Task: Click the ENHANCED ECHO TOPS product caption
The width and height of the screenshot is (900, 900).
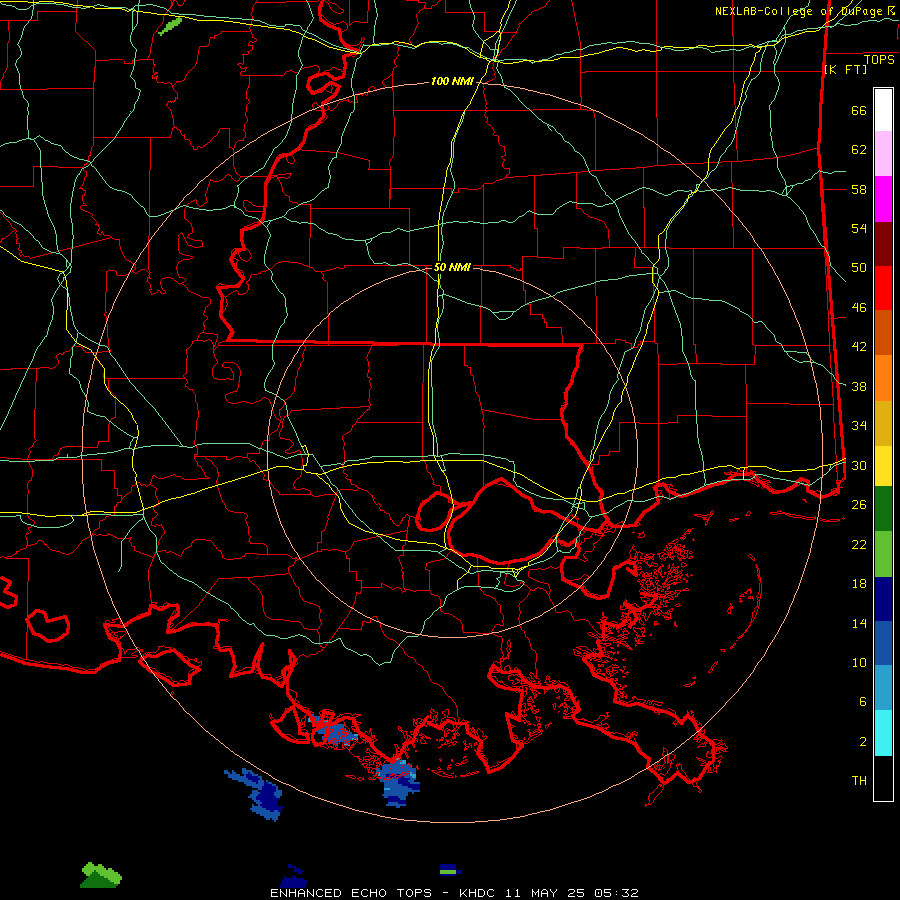Action: 351,893
